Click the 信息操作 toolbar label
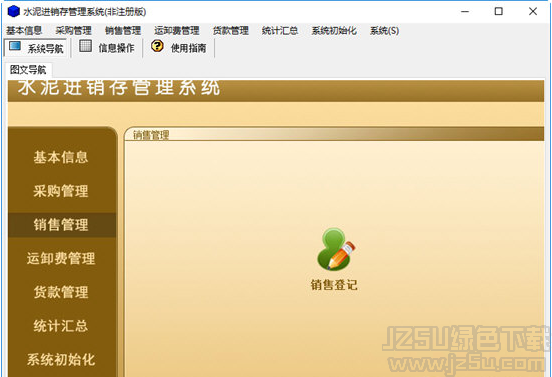552x377 pixels. coord(117,48)
